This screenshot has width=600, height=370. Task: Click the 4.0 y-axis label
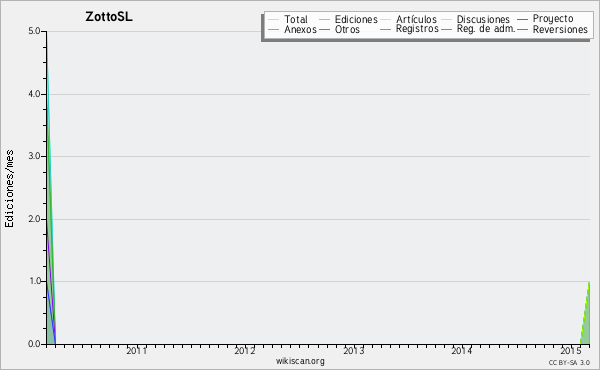(x=34, y=94)
